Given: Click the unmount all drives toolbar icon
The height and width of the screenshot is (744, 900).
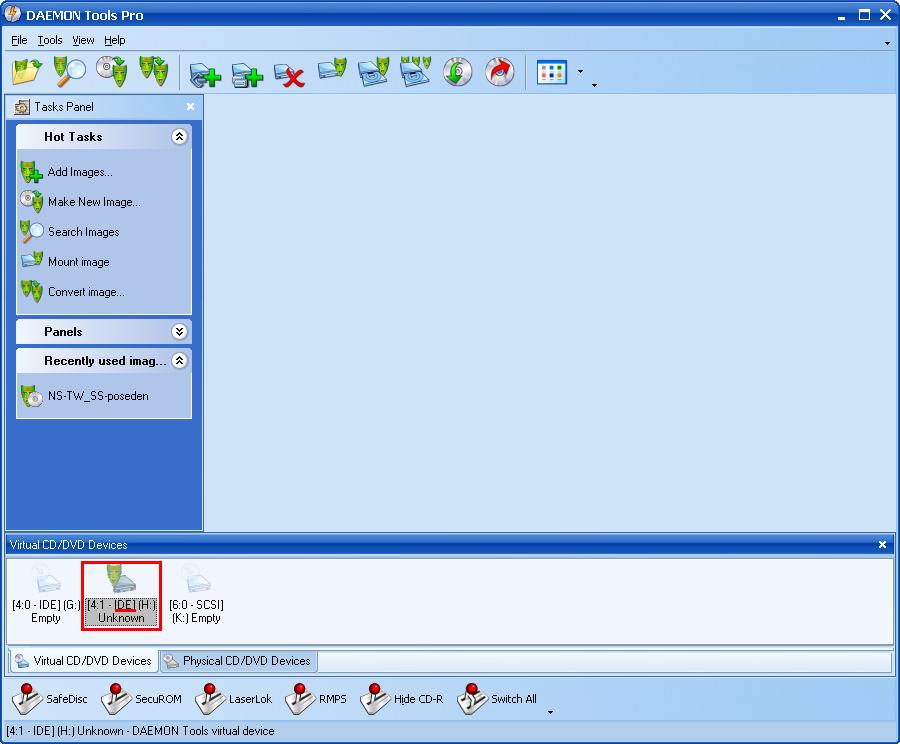Looking at the screenshot, I should pyautogui.click(x=416, y=72).
